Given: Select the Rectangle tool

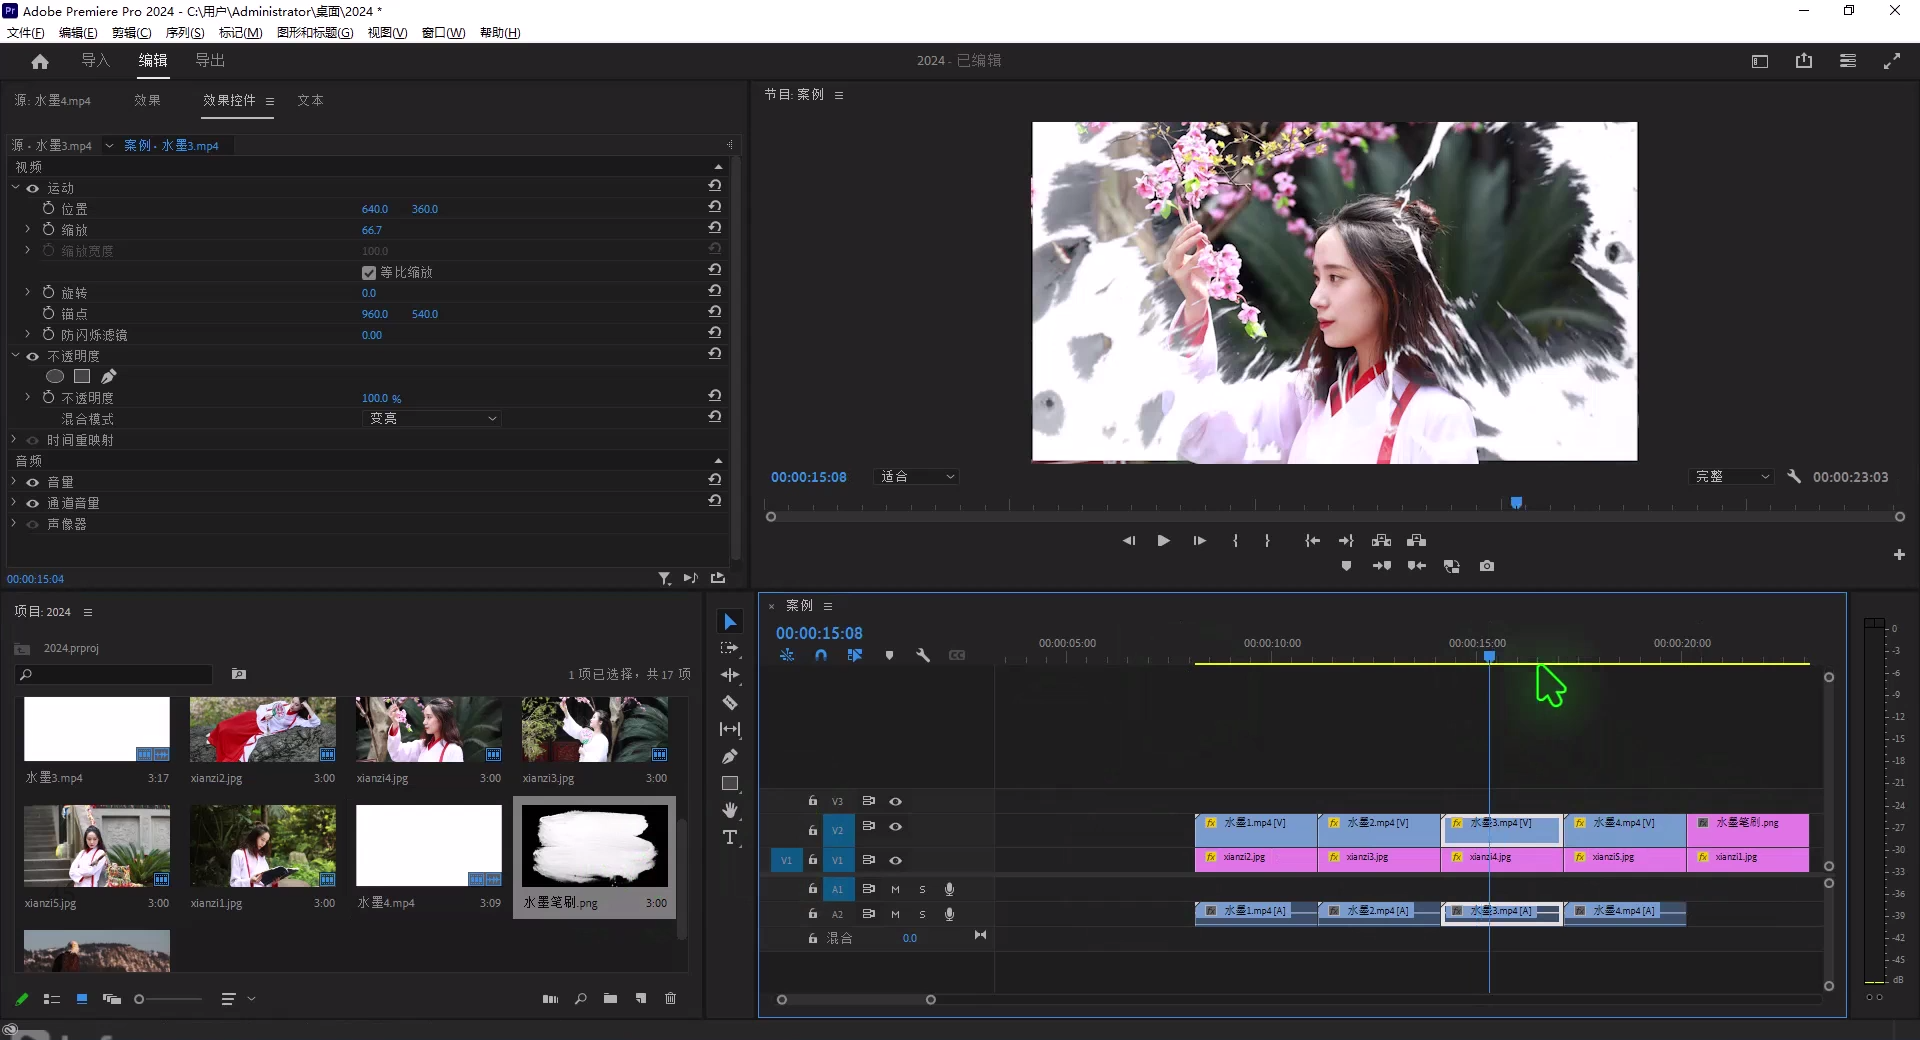Looking at the screenshot, I should click(730, 784).
